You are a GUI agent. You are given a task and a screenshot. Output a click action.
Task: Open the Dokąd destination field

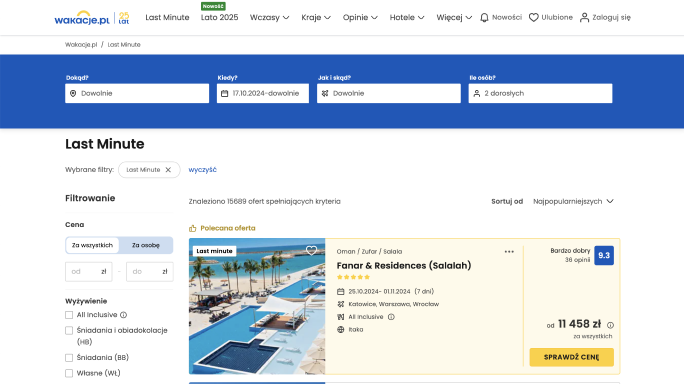point(137,93)
